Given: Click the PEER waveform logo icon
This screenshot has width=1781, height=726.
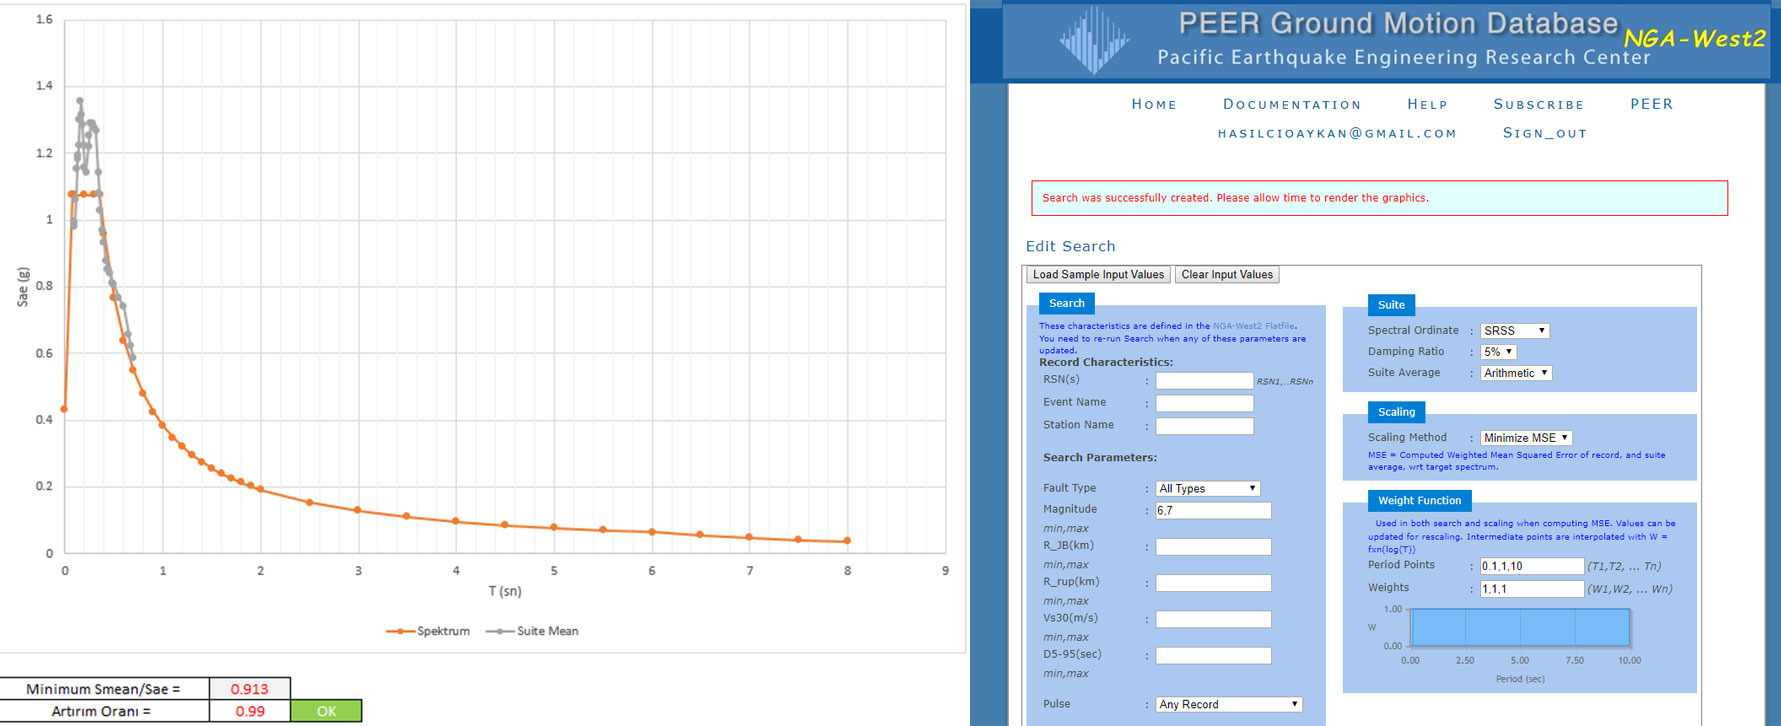Looking at the screenshot, I should (1094, 40).
